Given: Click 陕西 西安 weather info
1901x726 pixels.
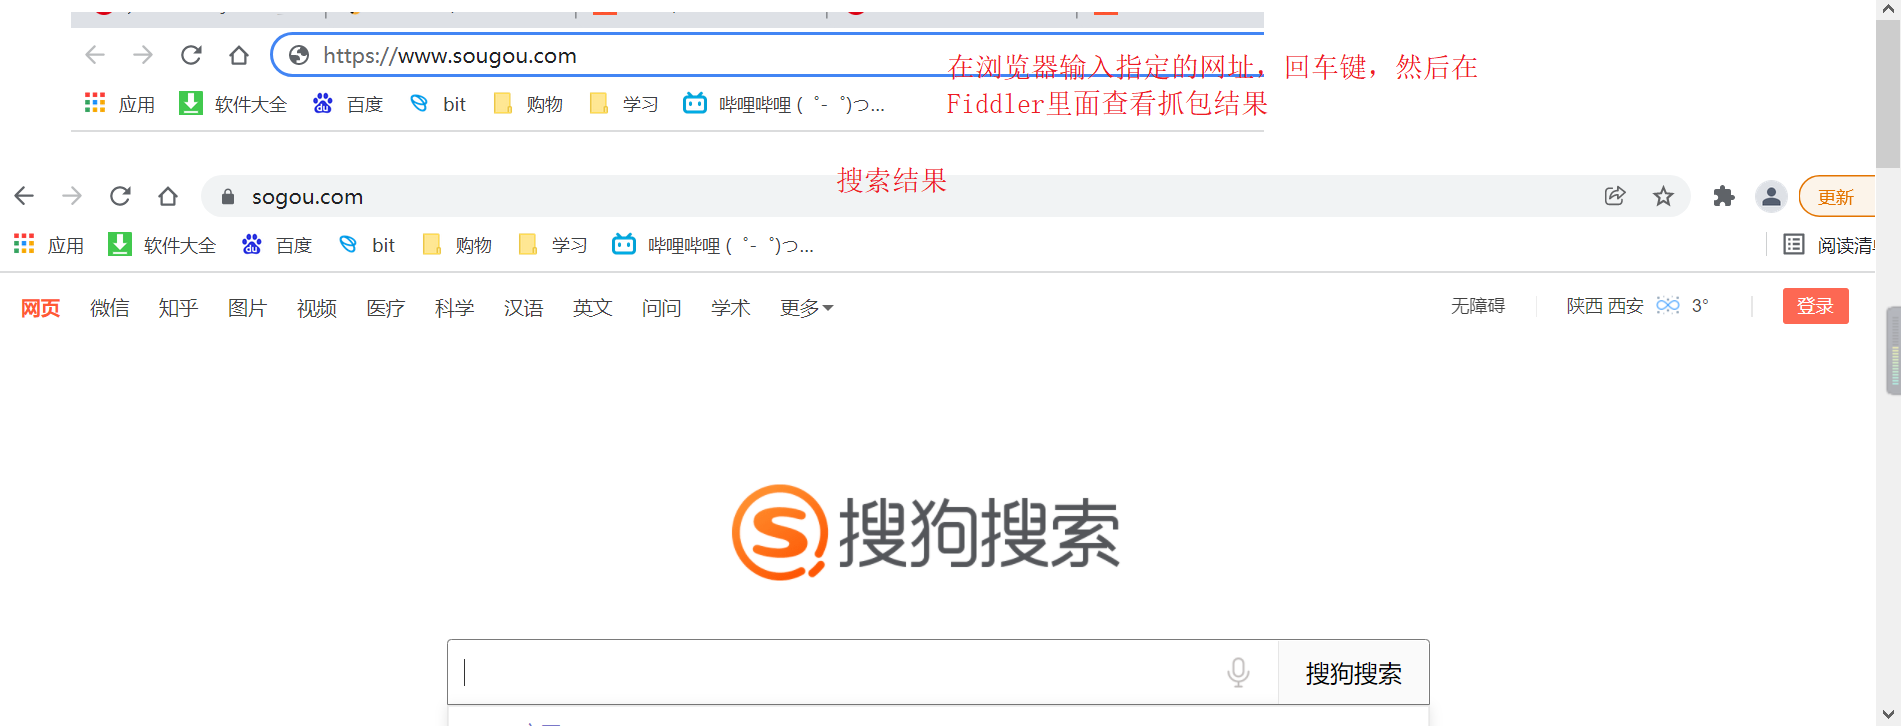Looking at the screenshot, I should 1637,306.
